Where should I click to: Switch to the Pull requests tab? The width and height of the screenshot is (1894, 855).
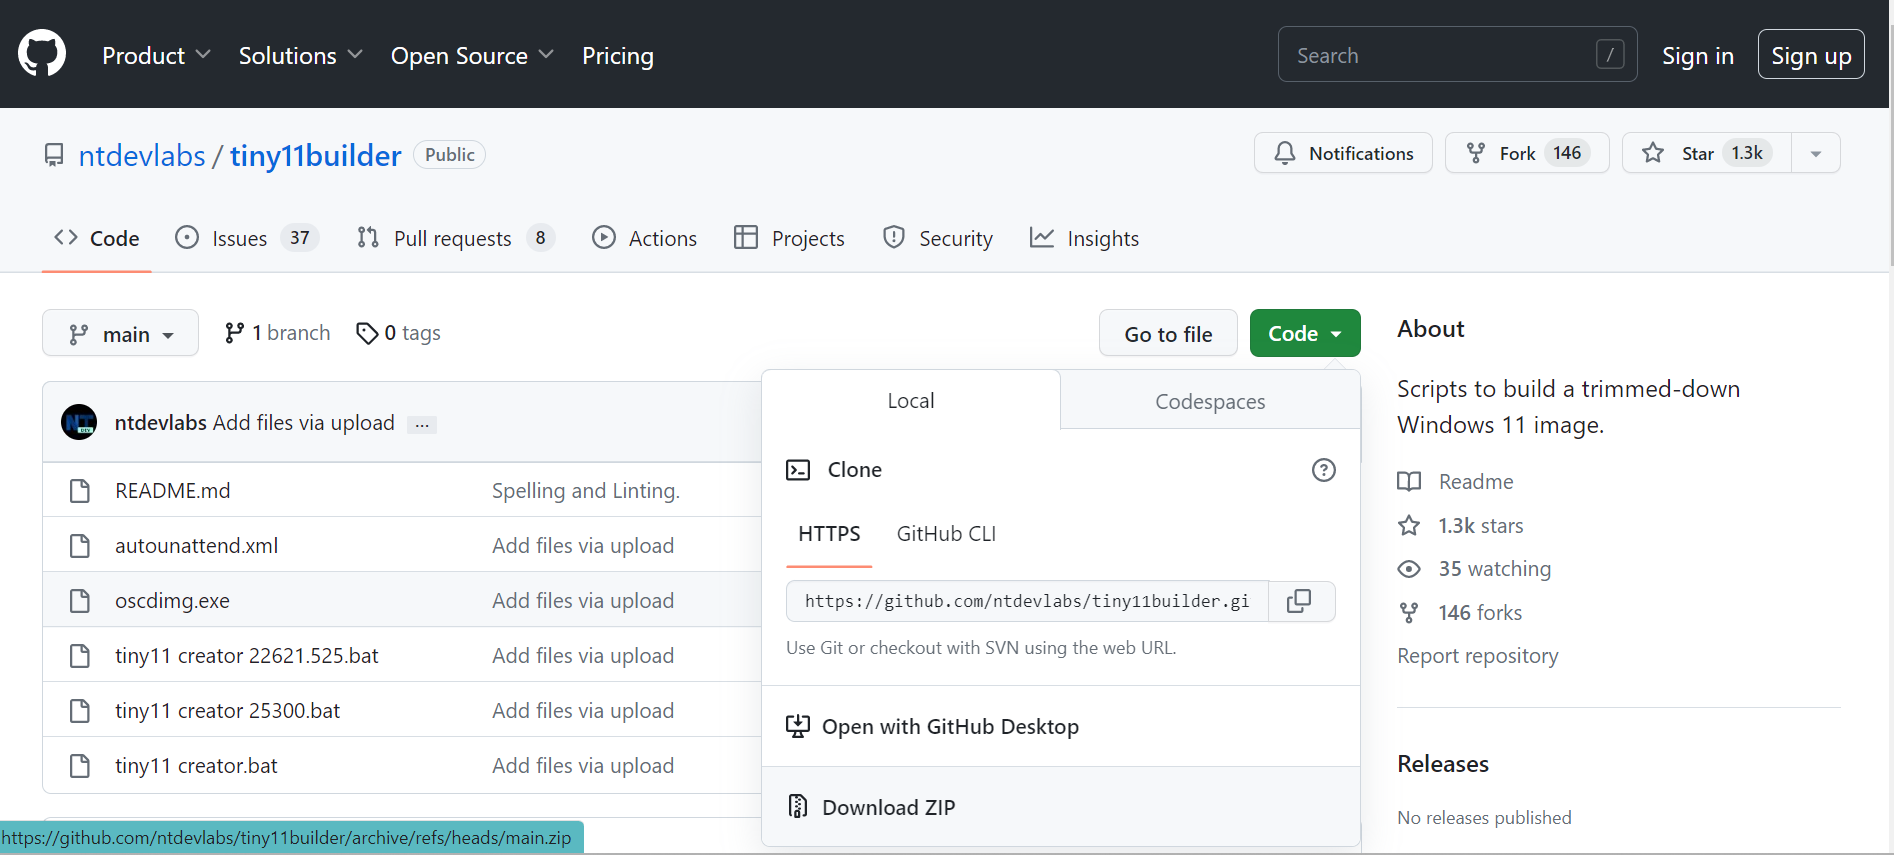[456, 238]
